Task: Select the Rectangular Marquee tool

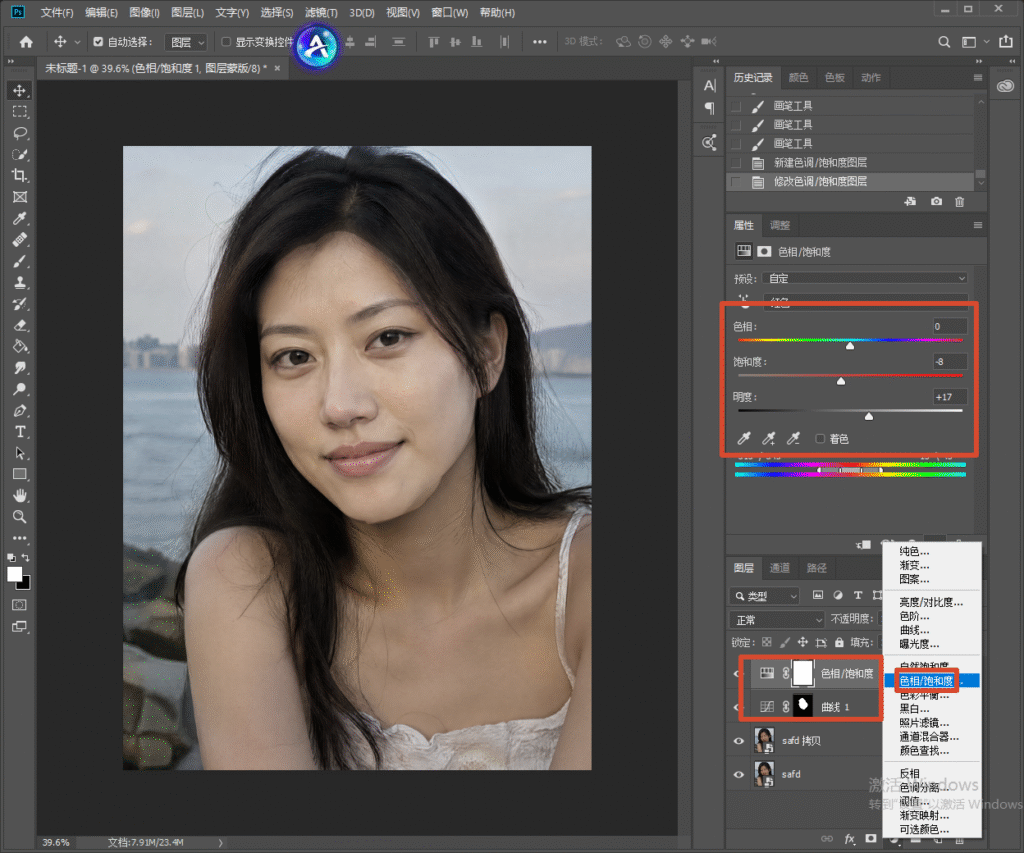Action: [20, 112]
